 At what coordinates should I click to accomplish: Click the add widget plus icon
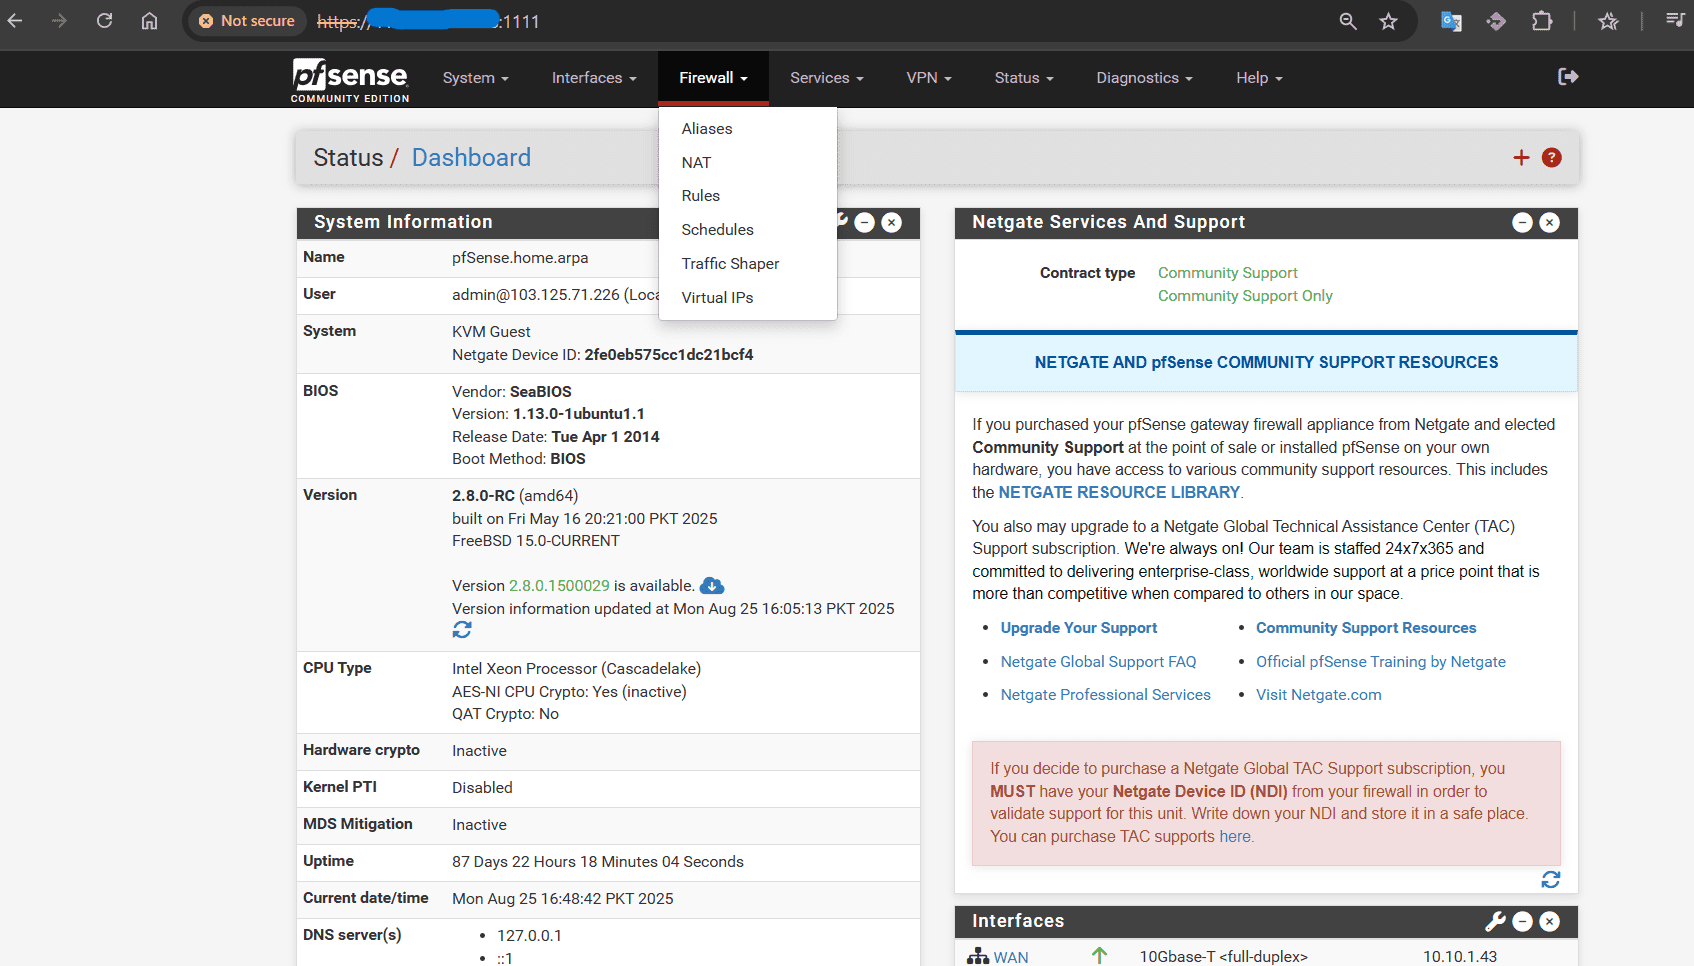click(x=1521, y=158)
